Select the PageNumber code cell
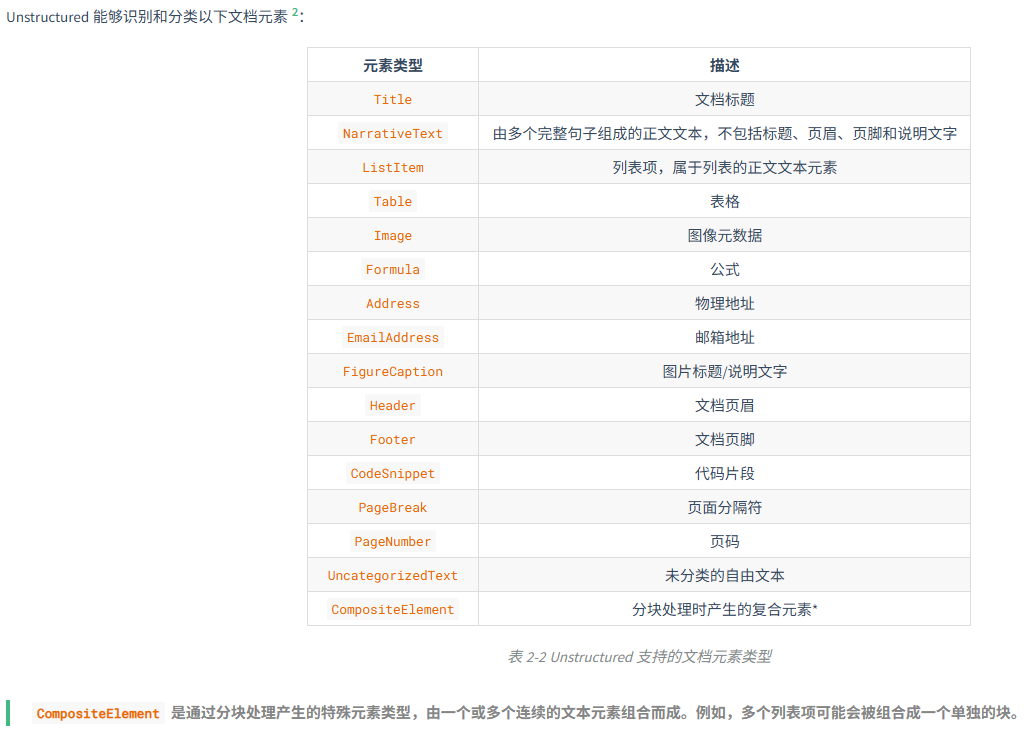Viewport: 1026px width, 735px height. [x=393, y=542]
